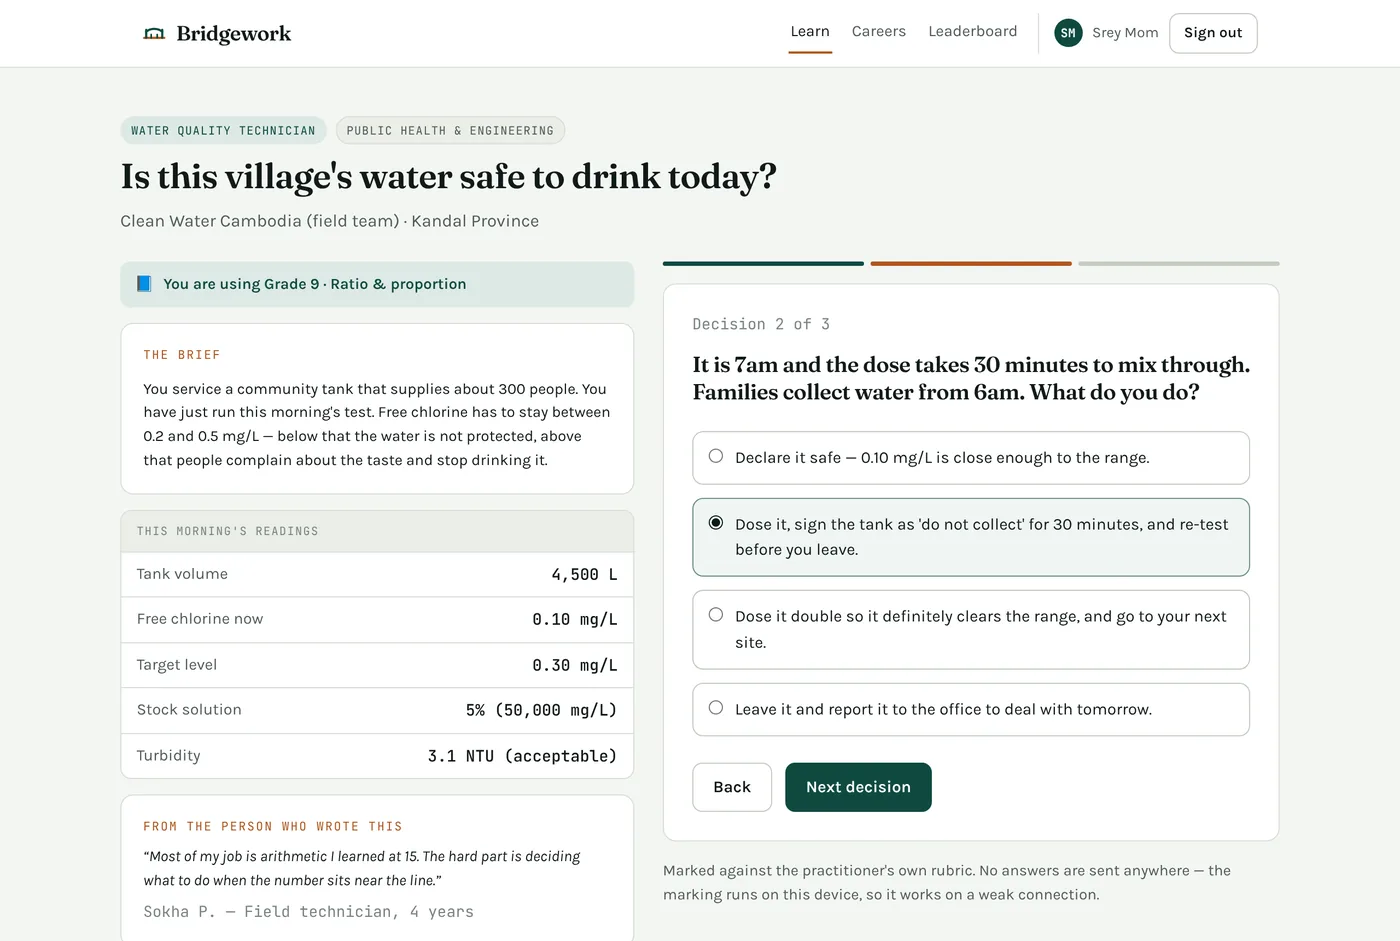
Task: Go Back to the previous decision
Action: [x=732, y=787]
